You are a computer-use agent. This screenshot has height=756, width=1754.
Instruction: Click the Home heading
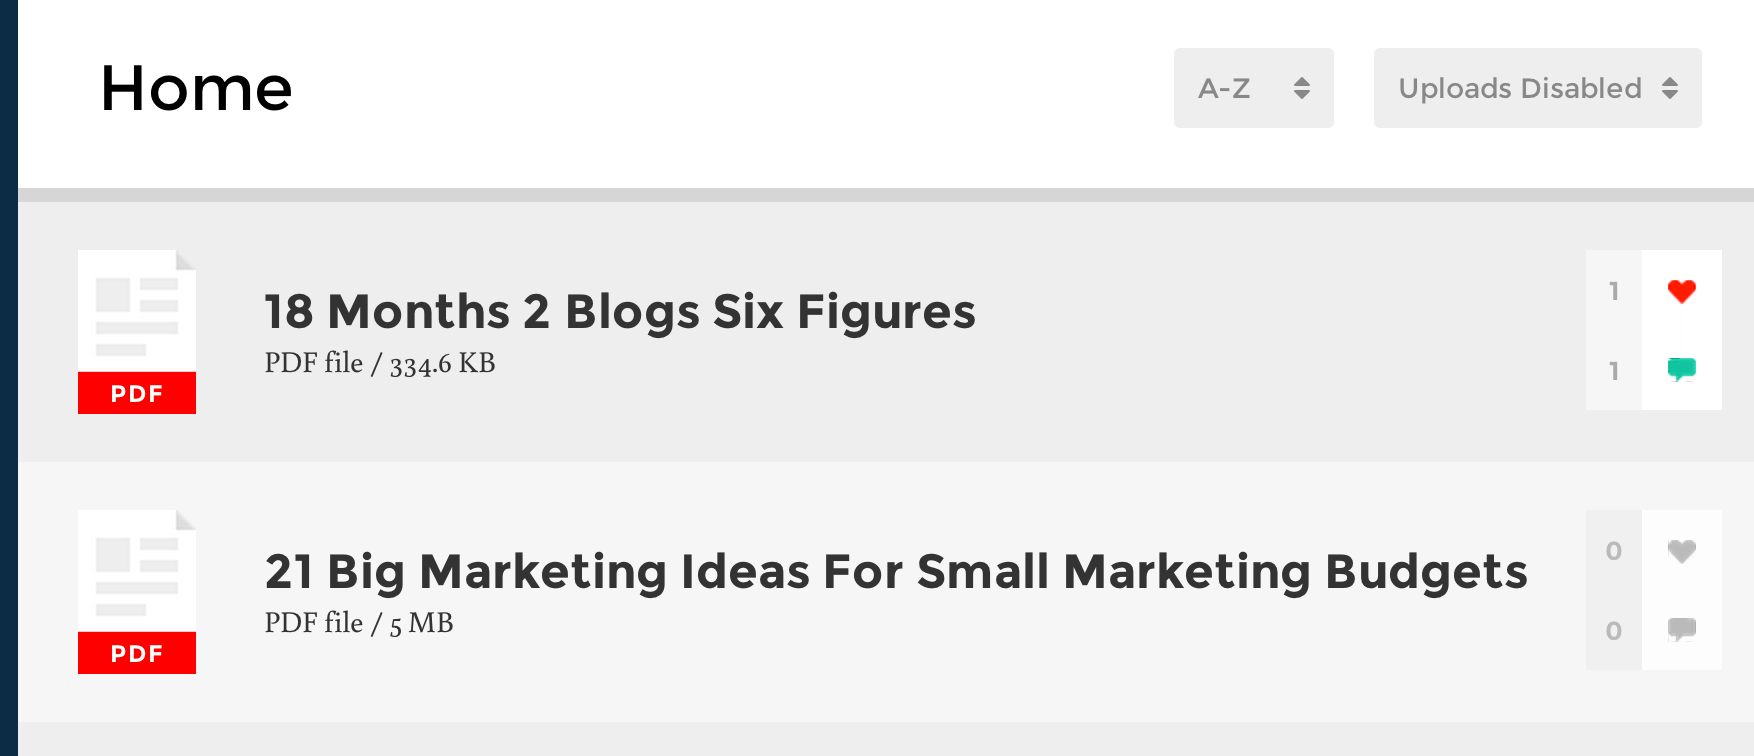pyautogui.click(x=196, y=88)
